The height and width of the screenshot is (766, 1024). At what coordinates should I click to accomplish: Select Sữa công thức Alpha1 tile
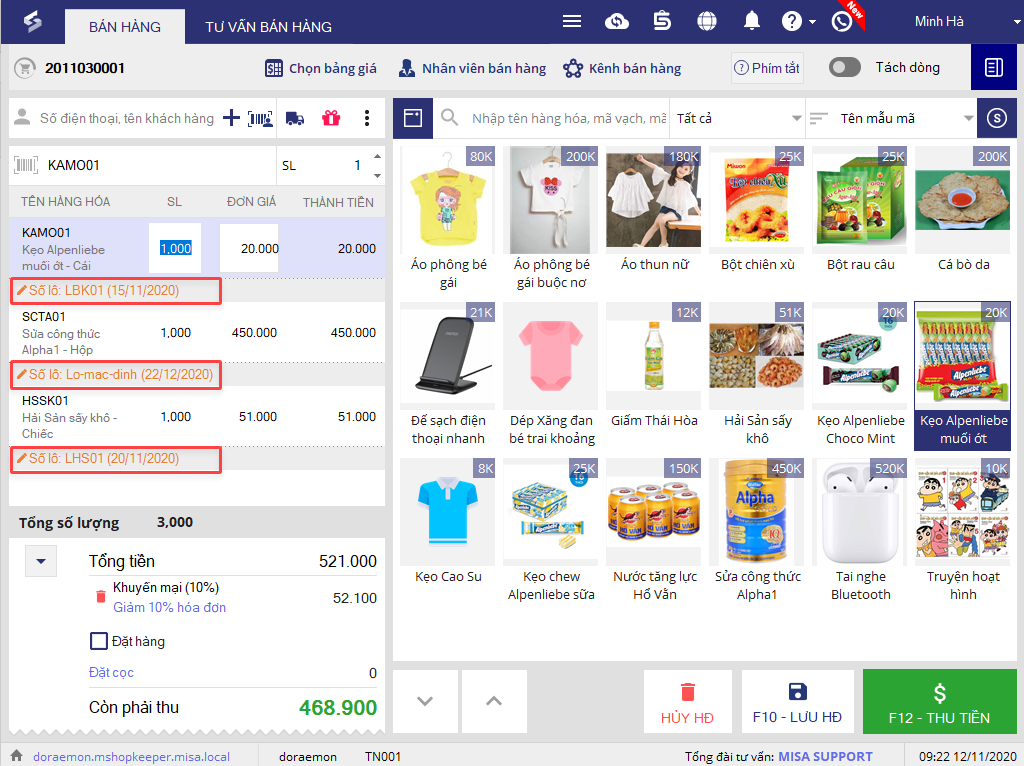click(758, 531)
